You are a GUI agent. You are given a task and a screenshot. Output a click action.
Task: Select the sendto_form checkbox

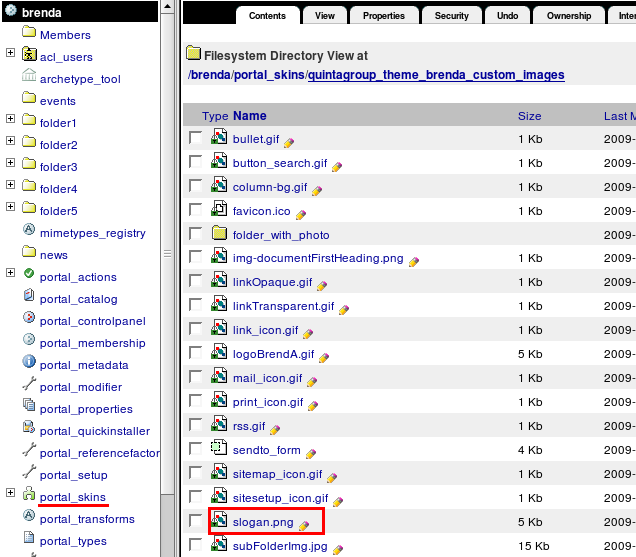195,450
